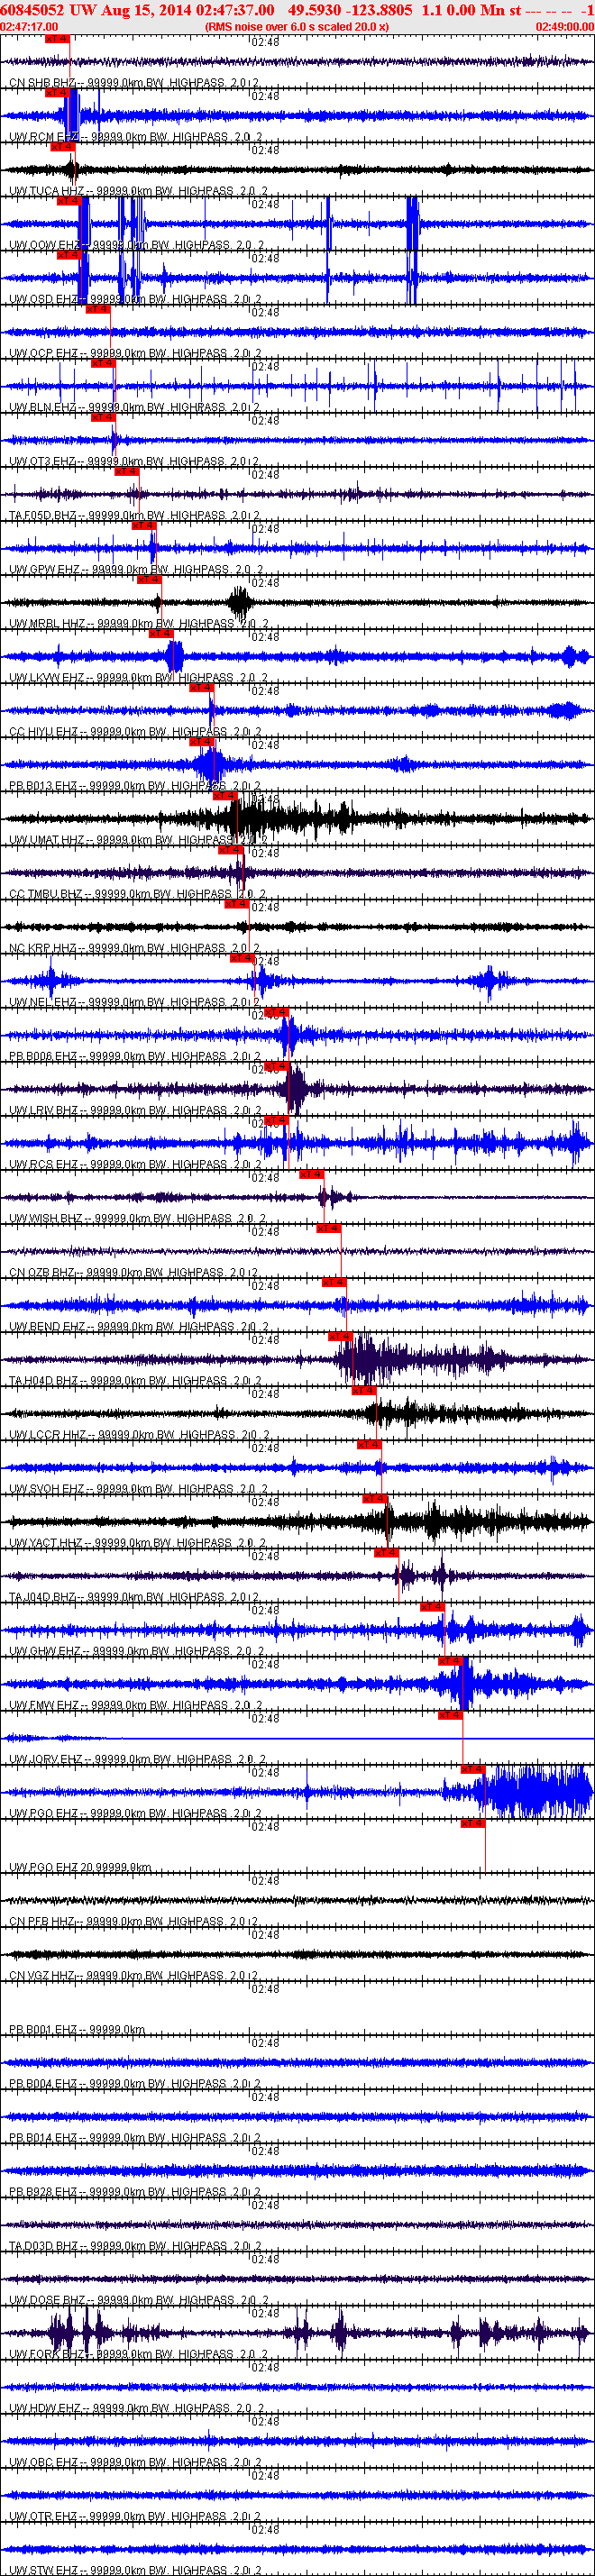Click red pick marker on UW LKVW trace
The height and width of the screenshot is (2576, 595).
[161, 633]
